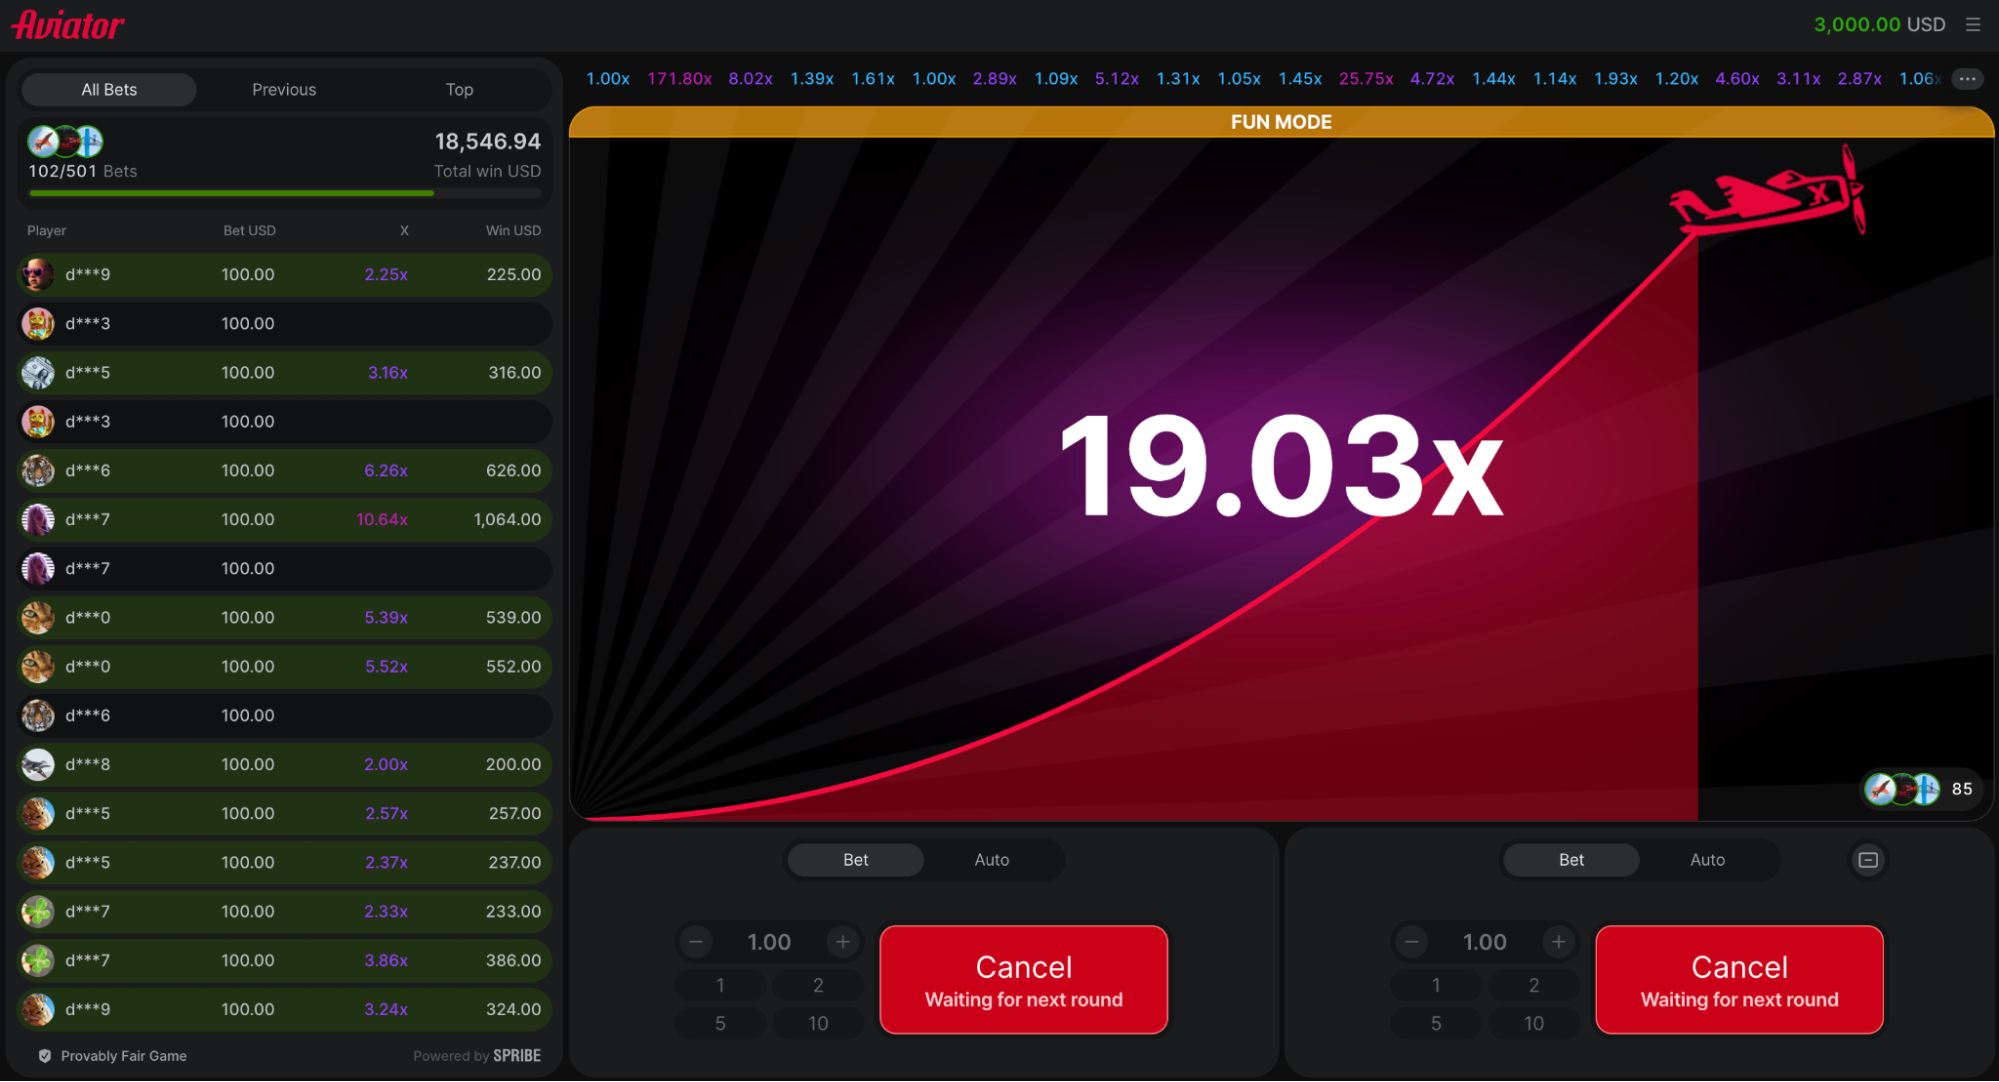The width and height of the screenshot is (1999, 1082).
Task: Click Provably Fair Game shield icon
Action: 45,1056
